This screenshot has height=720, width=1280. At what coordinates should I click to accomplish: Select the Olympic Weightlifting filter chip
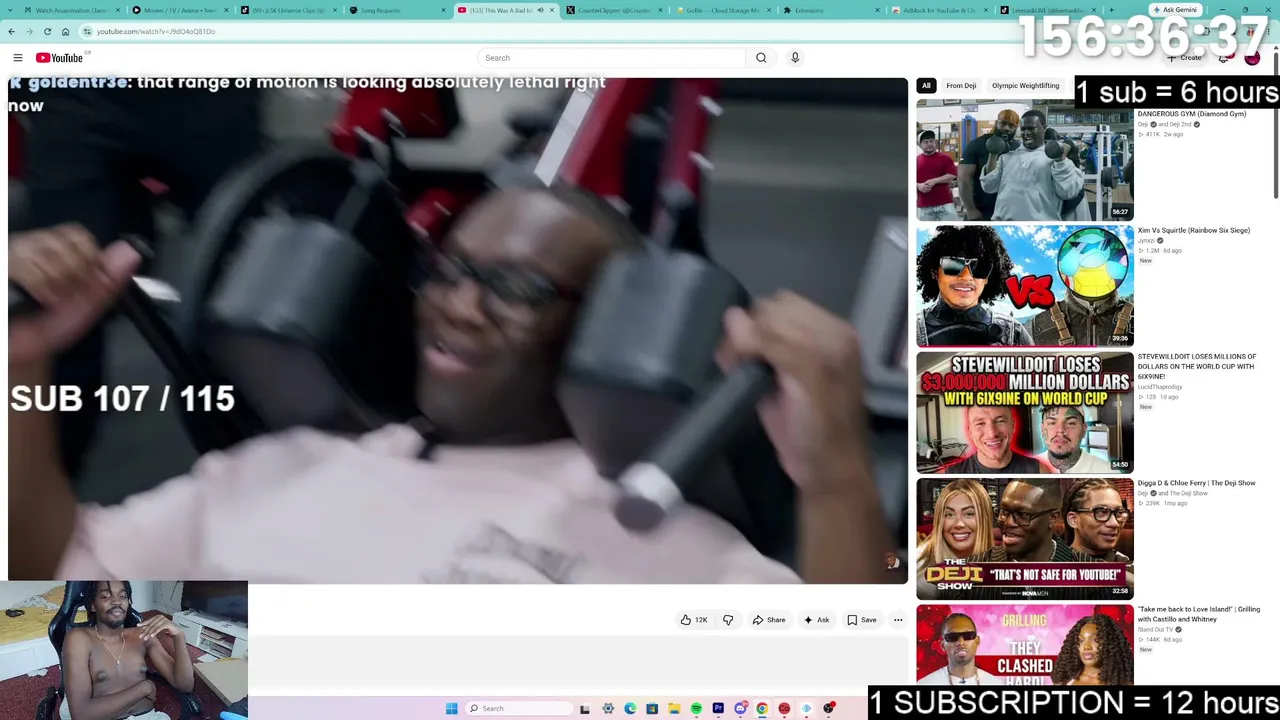[1025, 86]
